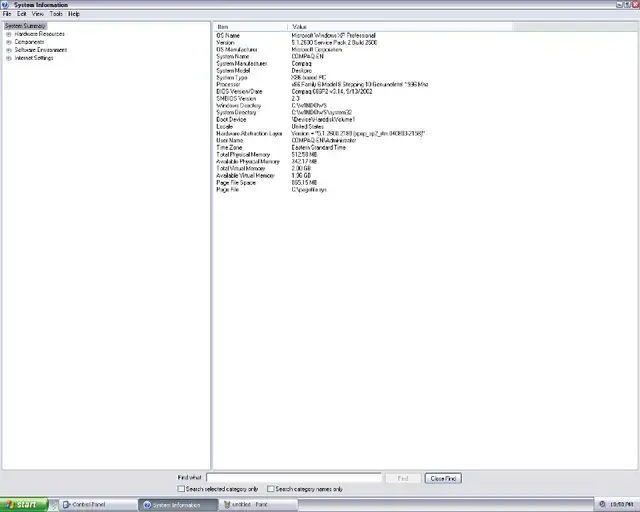Select Internet Settings in the tree
The width and height of the screenshot is (640, 512).
34,58
